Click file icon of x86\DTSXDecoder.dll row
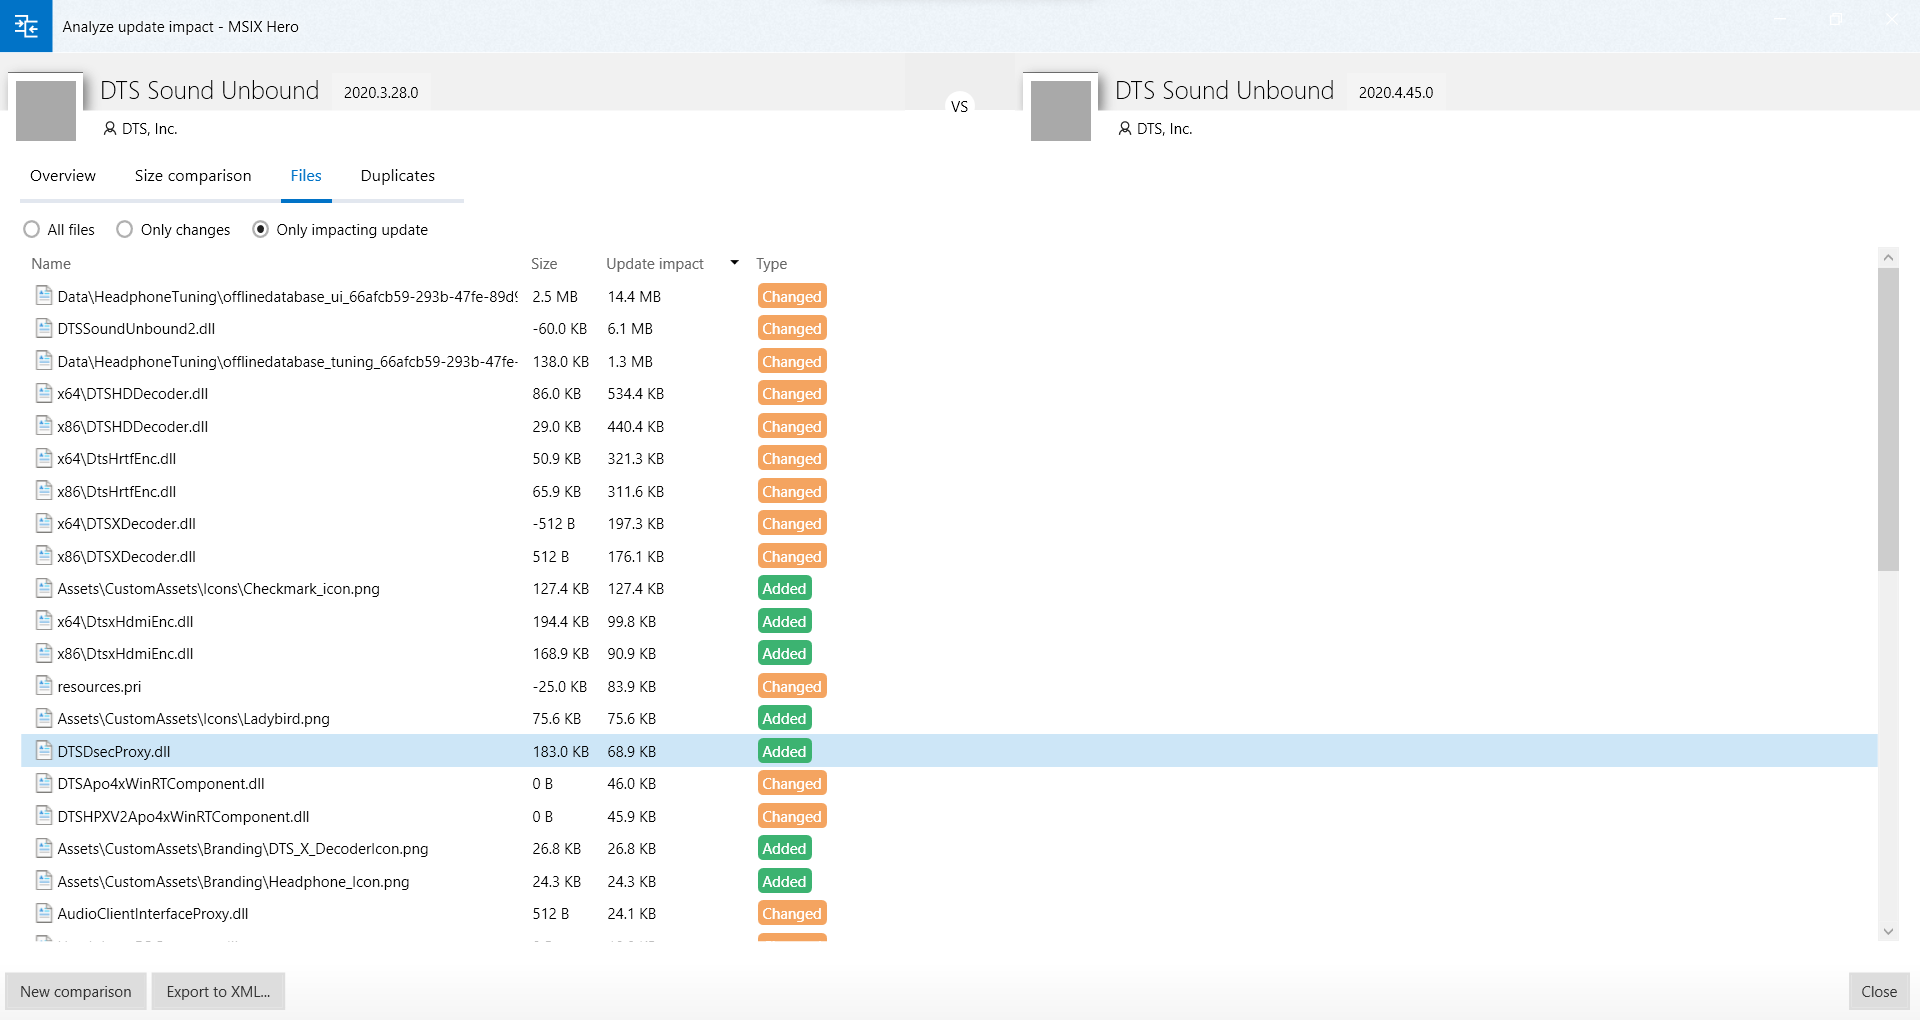Image resolution: width=1920 pixels, height=1020 pixels. click(x=44, y=556)
